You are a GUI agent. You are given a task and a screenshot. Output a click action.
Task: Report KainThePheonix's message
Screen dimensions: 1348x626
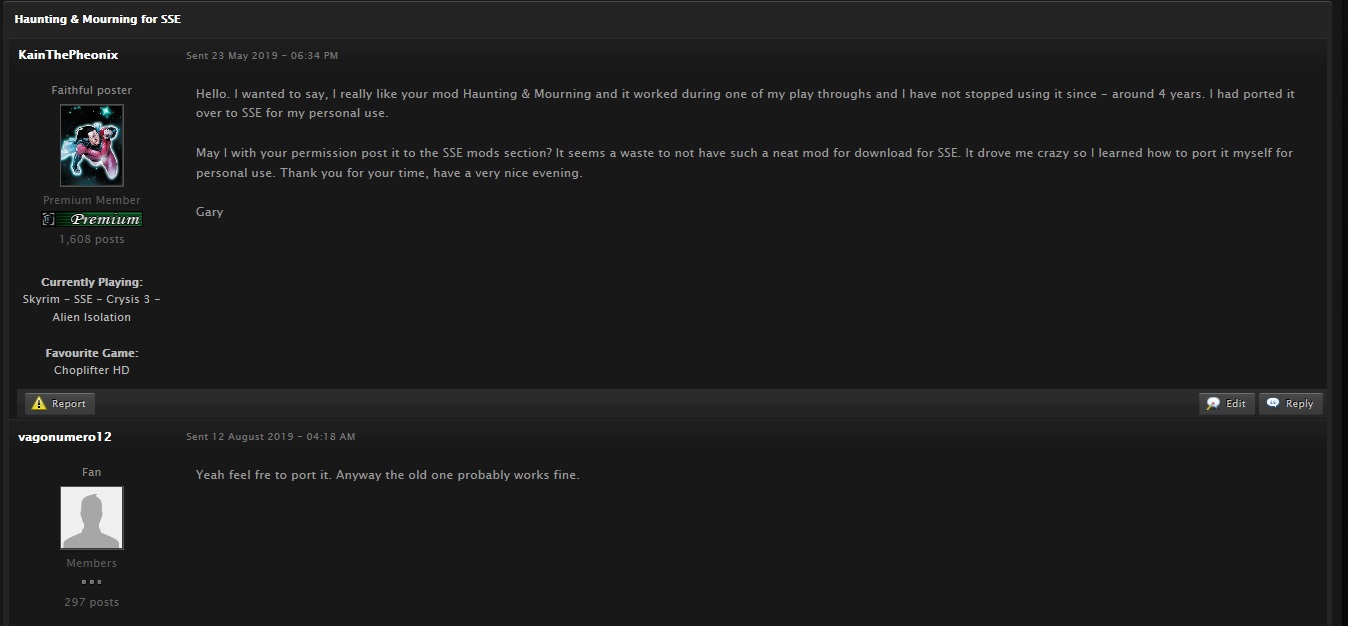60,404
